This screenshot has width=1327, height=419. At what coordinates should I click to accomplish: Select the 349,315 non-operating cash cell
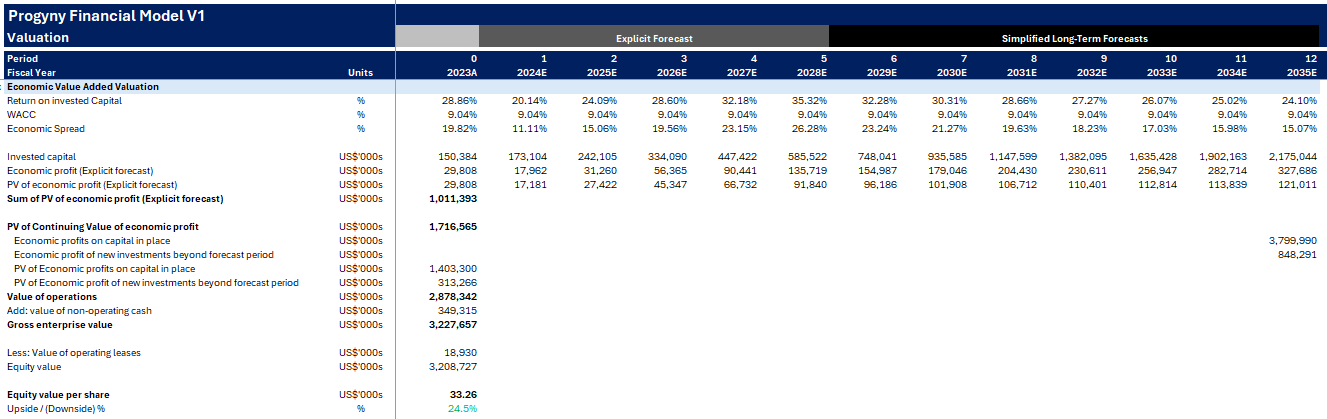click(458, 311)
